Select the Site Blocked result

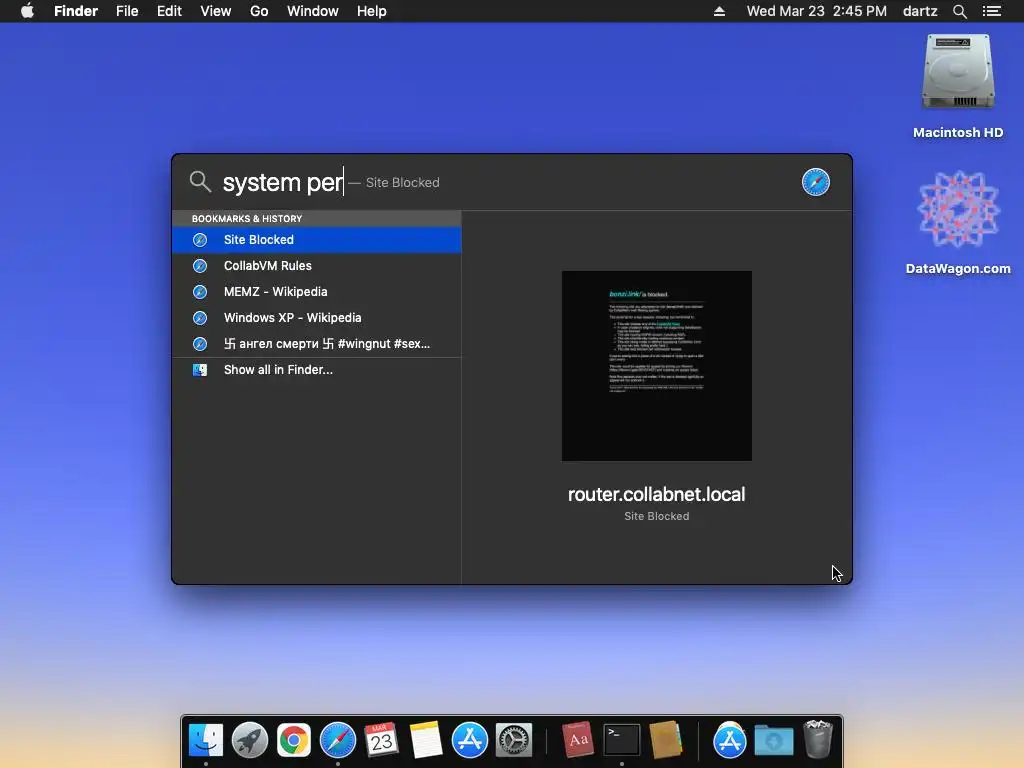click(x=317, y=240)
